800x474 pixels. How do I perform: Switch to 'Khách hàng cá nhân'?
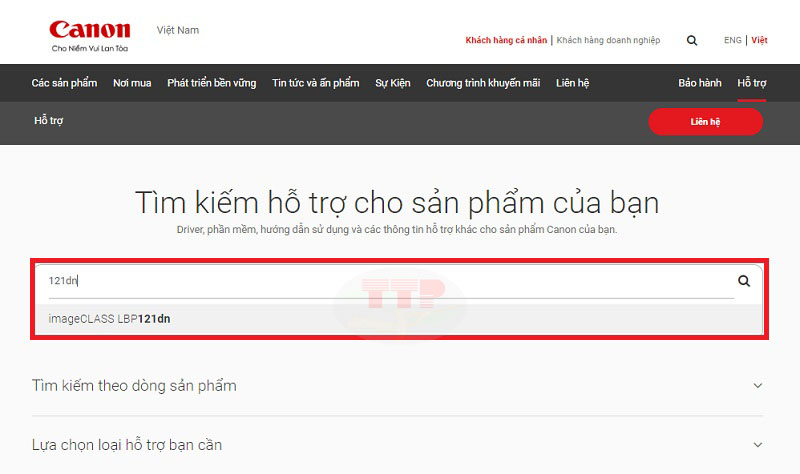(506, 40)
